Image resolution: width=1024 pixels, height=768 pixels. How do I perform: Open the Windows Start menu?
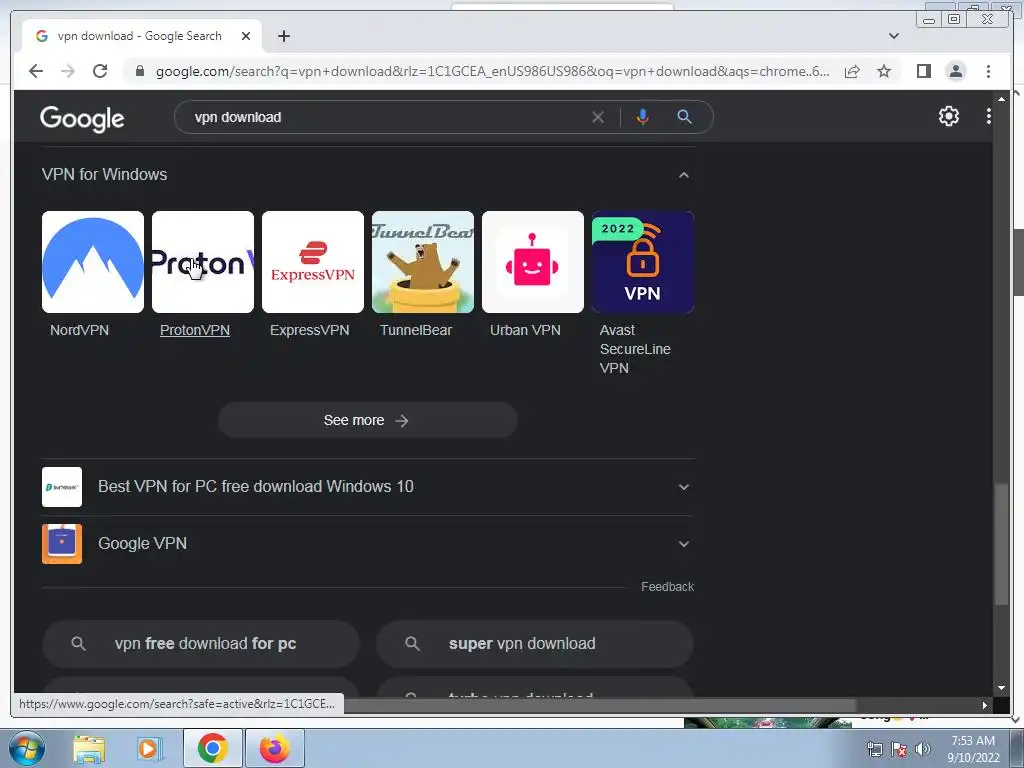click(x=27, y=748)
